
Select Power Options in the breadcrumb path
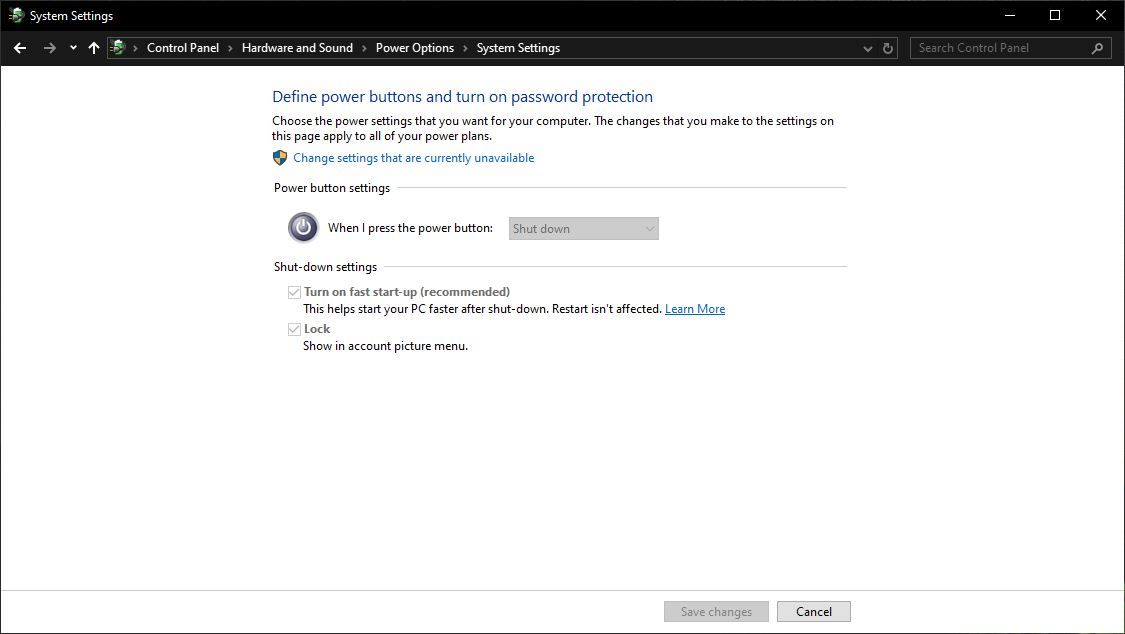click(x=415, y=47)
